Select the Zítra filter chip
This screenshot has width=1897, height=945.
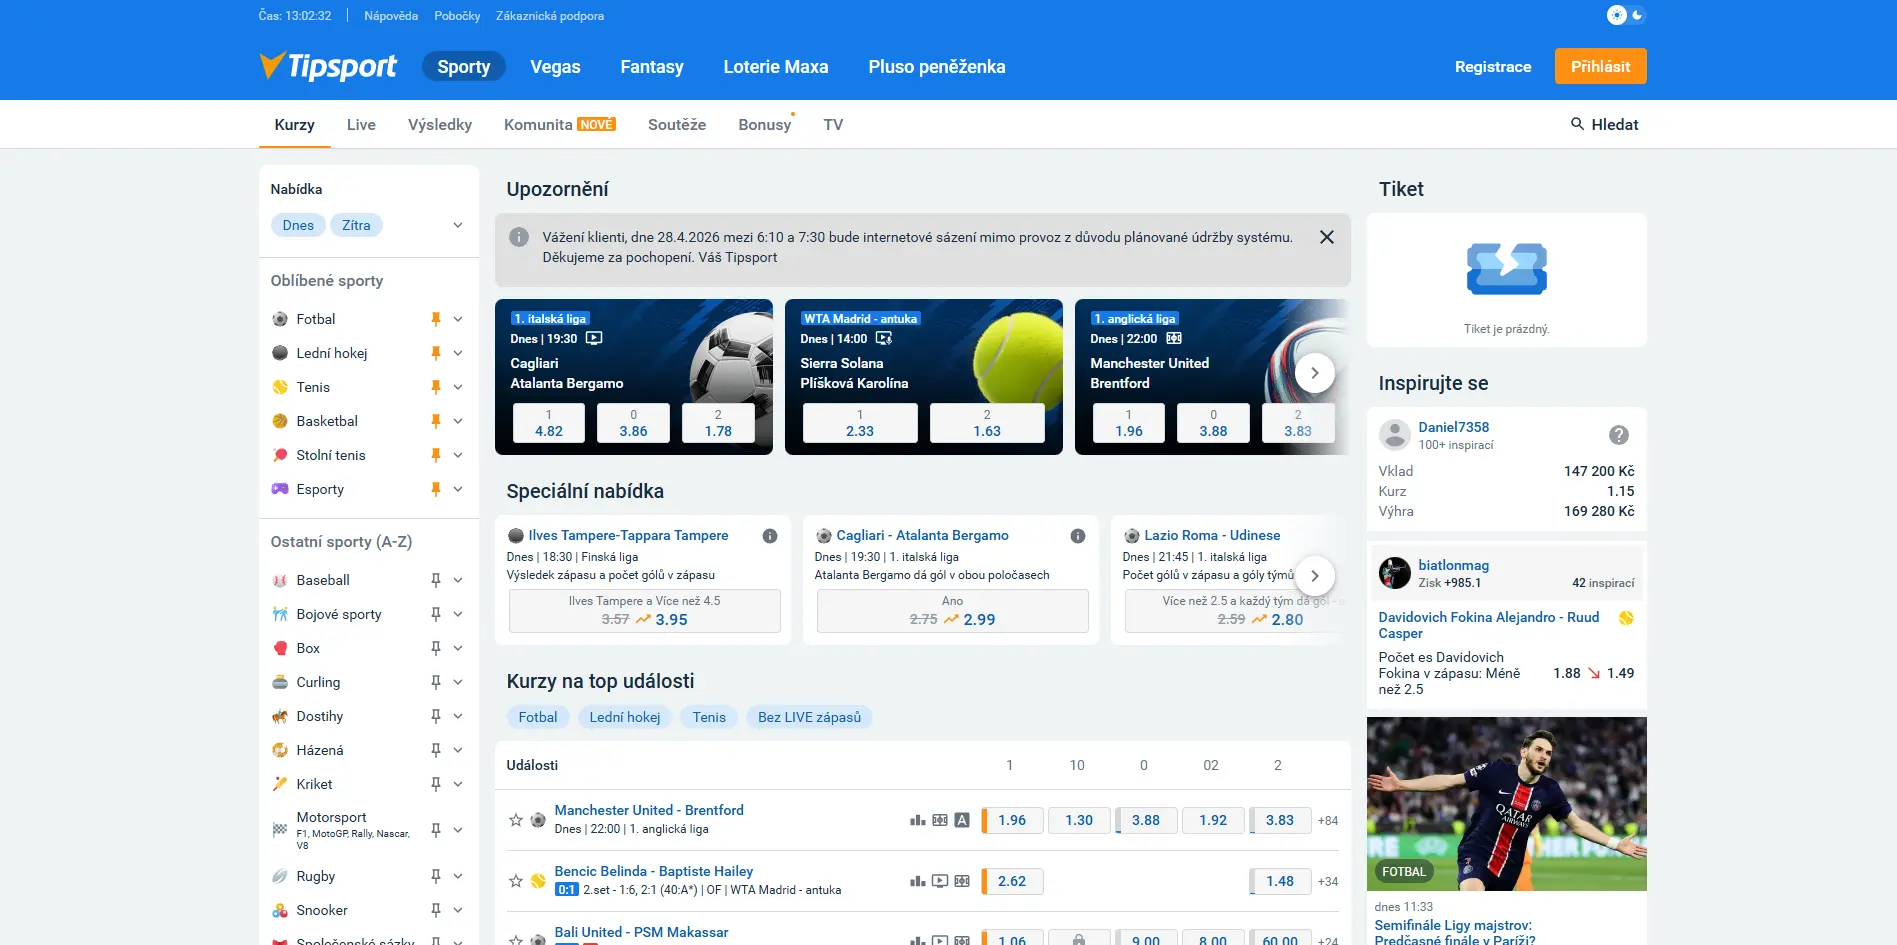click(356, 225)
